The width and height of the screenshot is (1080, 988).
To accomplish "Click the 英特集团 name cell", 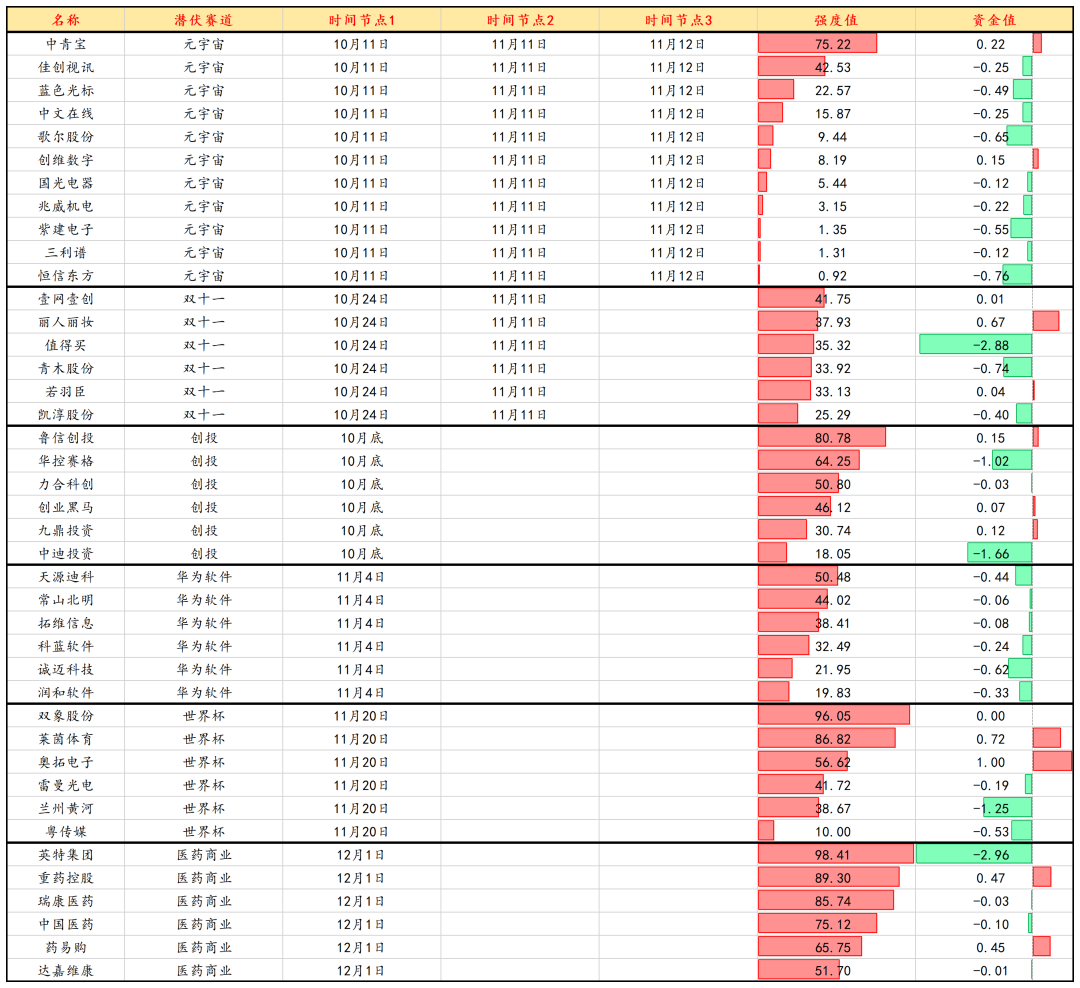I will [65, 855].
